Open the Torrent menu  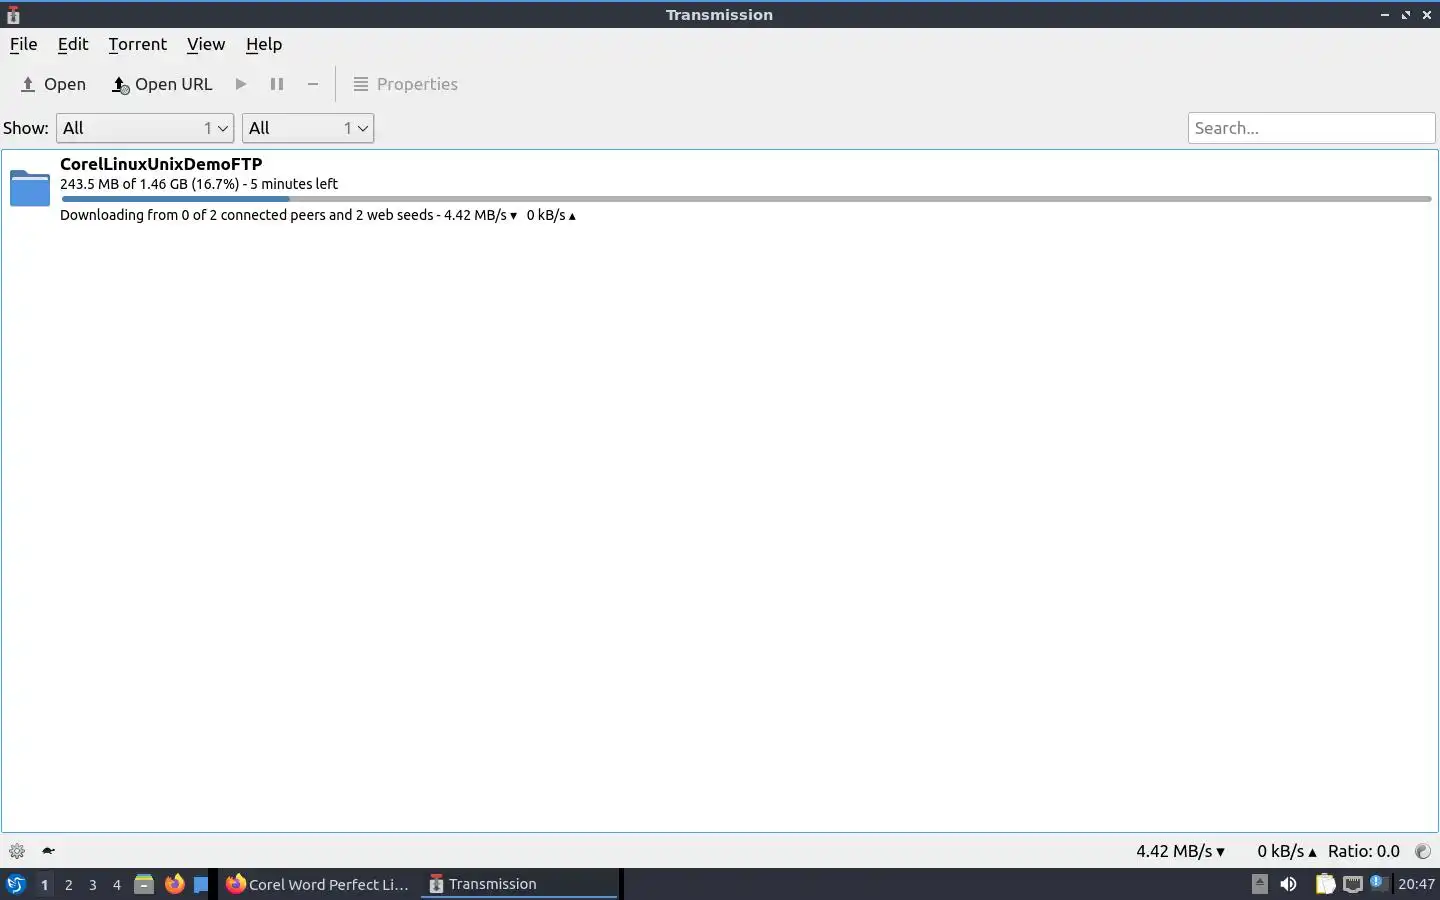[138, 44]
